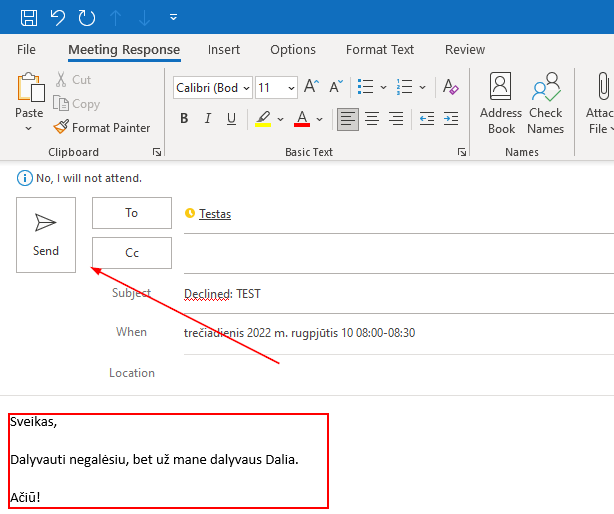Open Address Book
Viewport: 614px width, 514px height.
pyautogui.click(x=501, y=103)
